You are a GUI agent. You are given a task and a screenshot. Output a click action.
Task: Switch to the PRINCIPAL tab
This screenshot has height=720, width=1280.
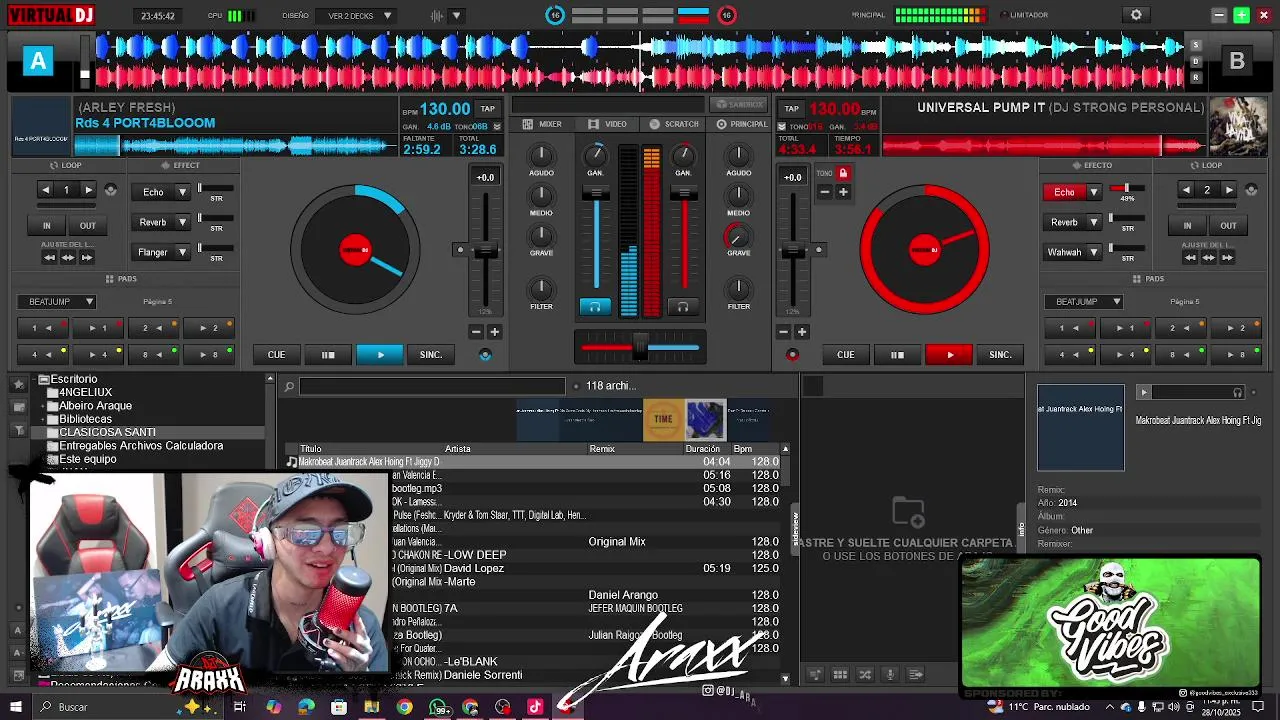(742, 124)
